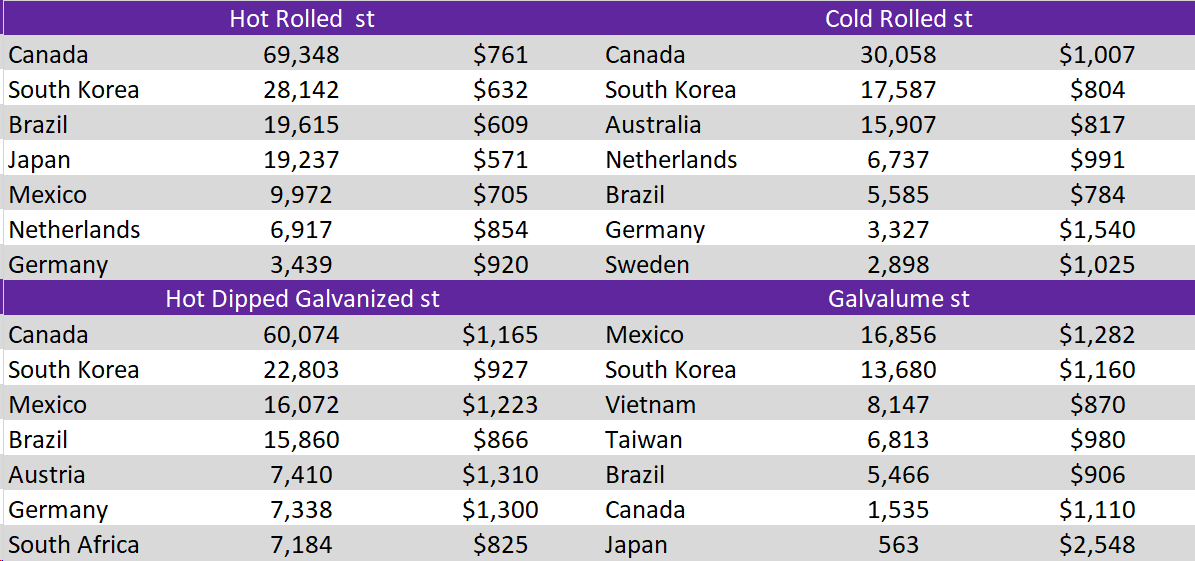
Task: Select the 563 tonnage value
Action: click(x=896, y=545)
